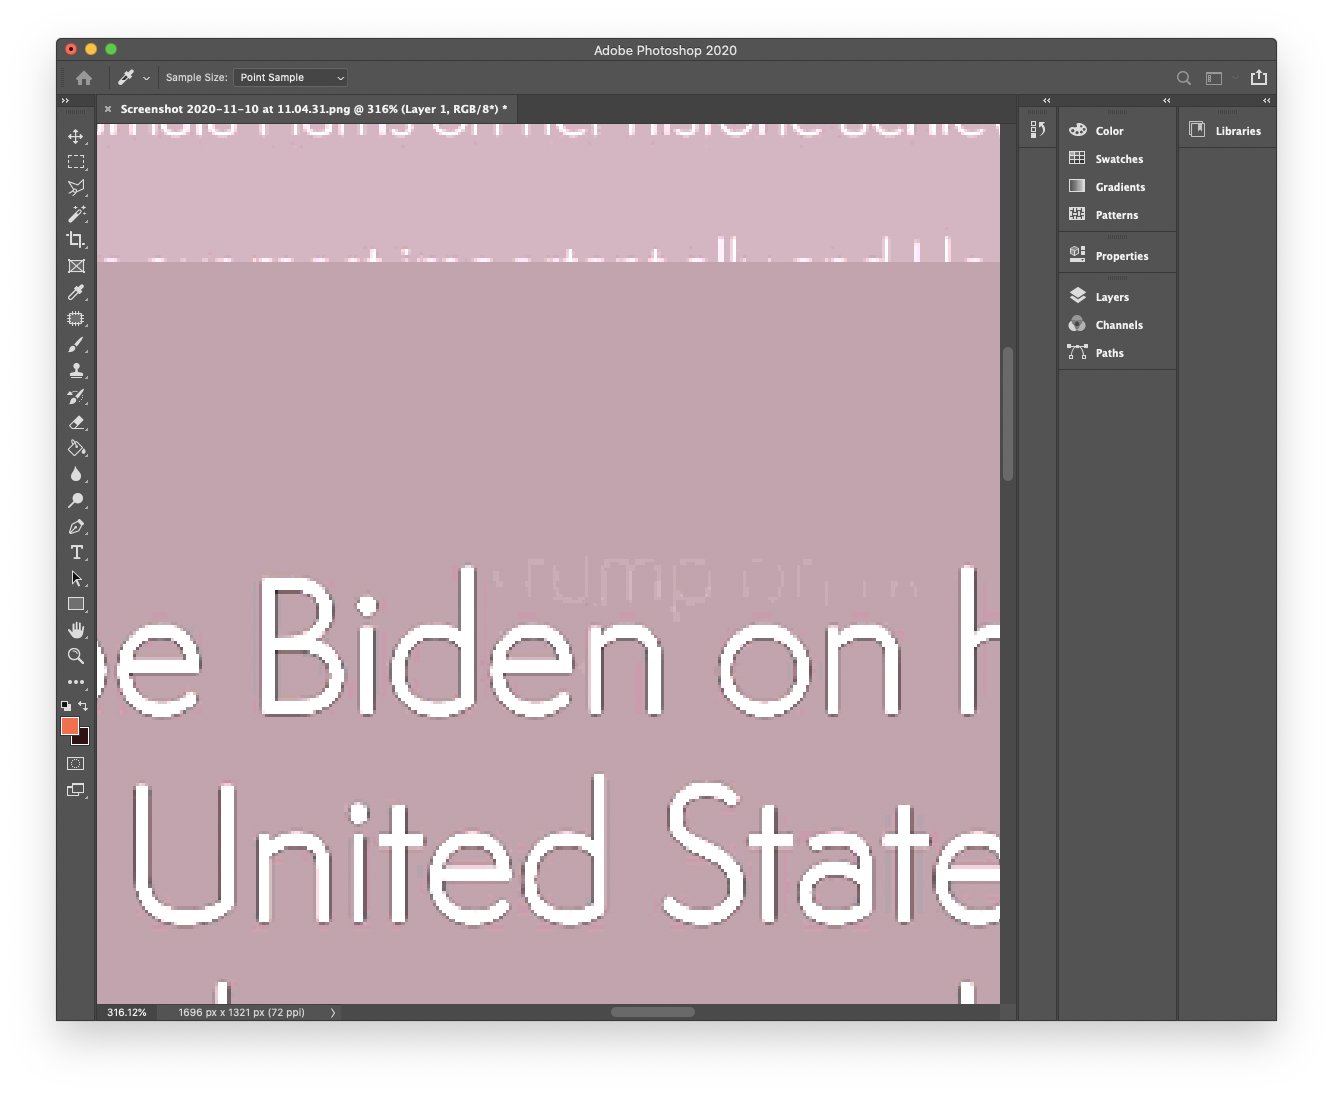Swap foreground and background colors
Screen dimensions: 1333x1095
coord(83,706)
